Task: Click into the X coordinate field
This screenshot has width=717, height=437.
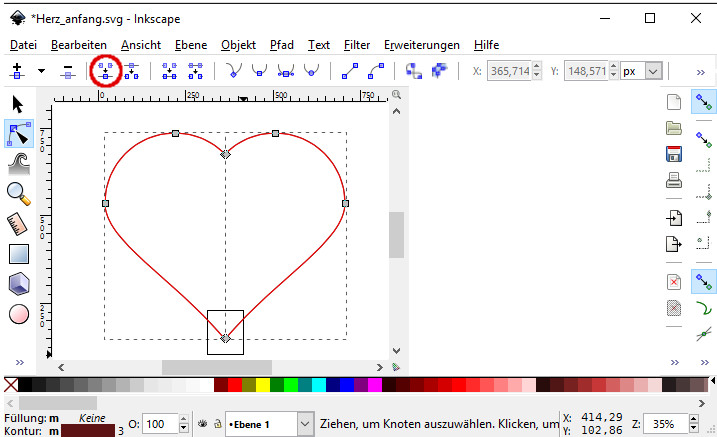Action: 507,72
